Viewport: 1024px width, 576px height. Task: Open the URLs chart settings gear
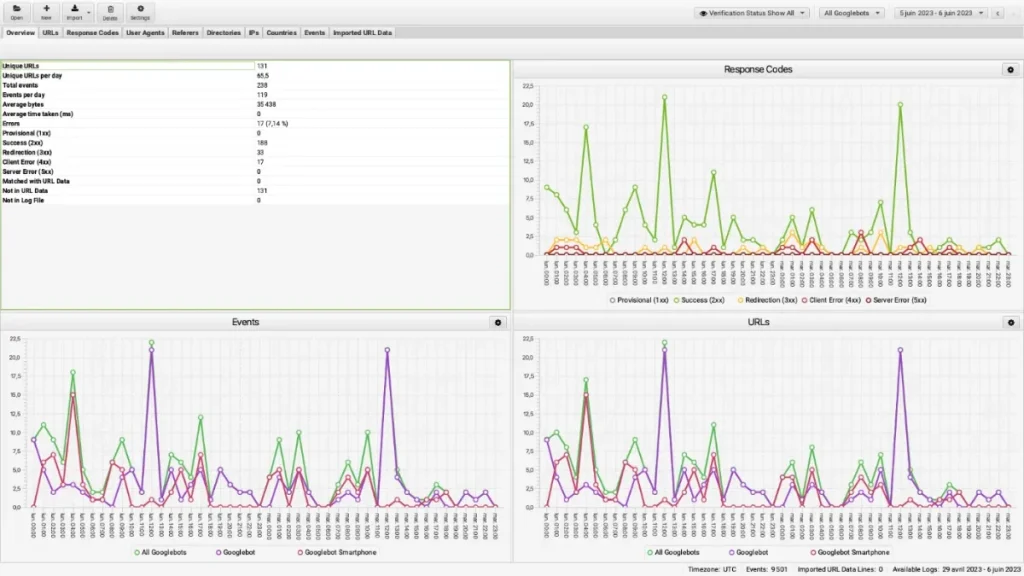coord(1010,322)
